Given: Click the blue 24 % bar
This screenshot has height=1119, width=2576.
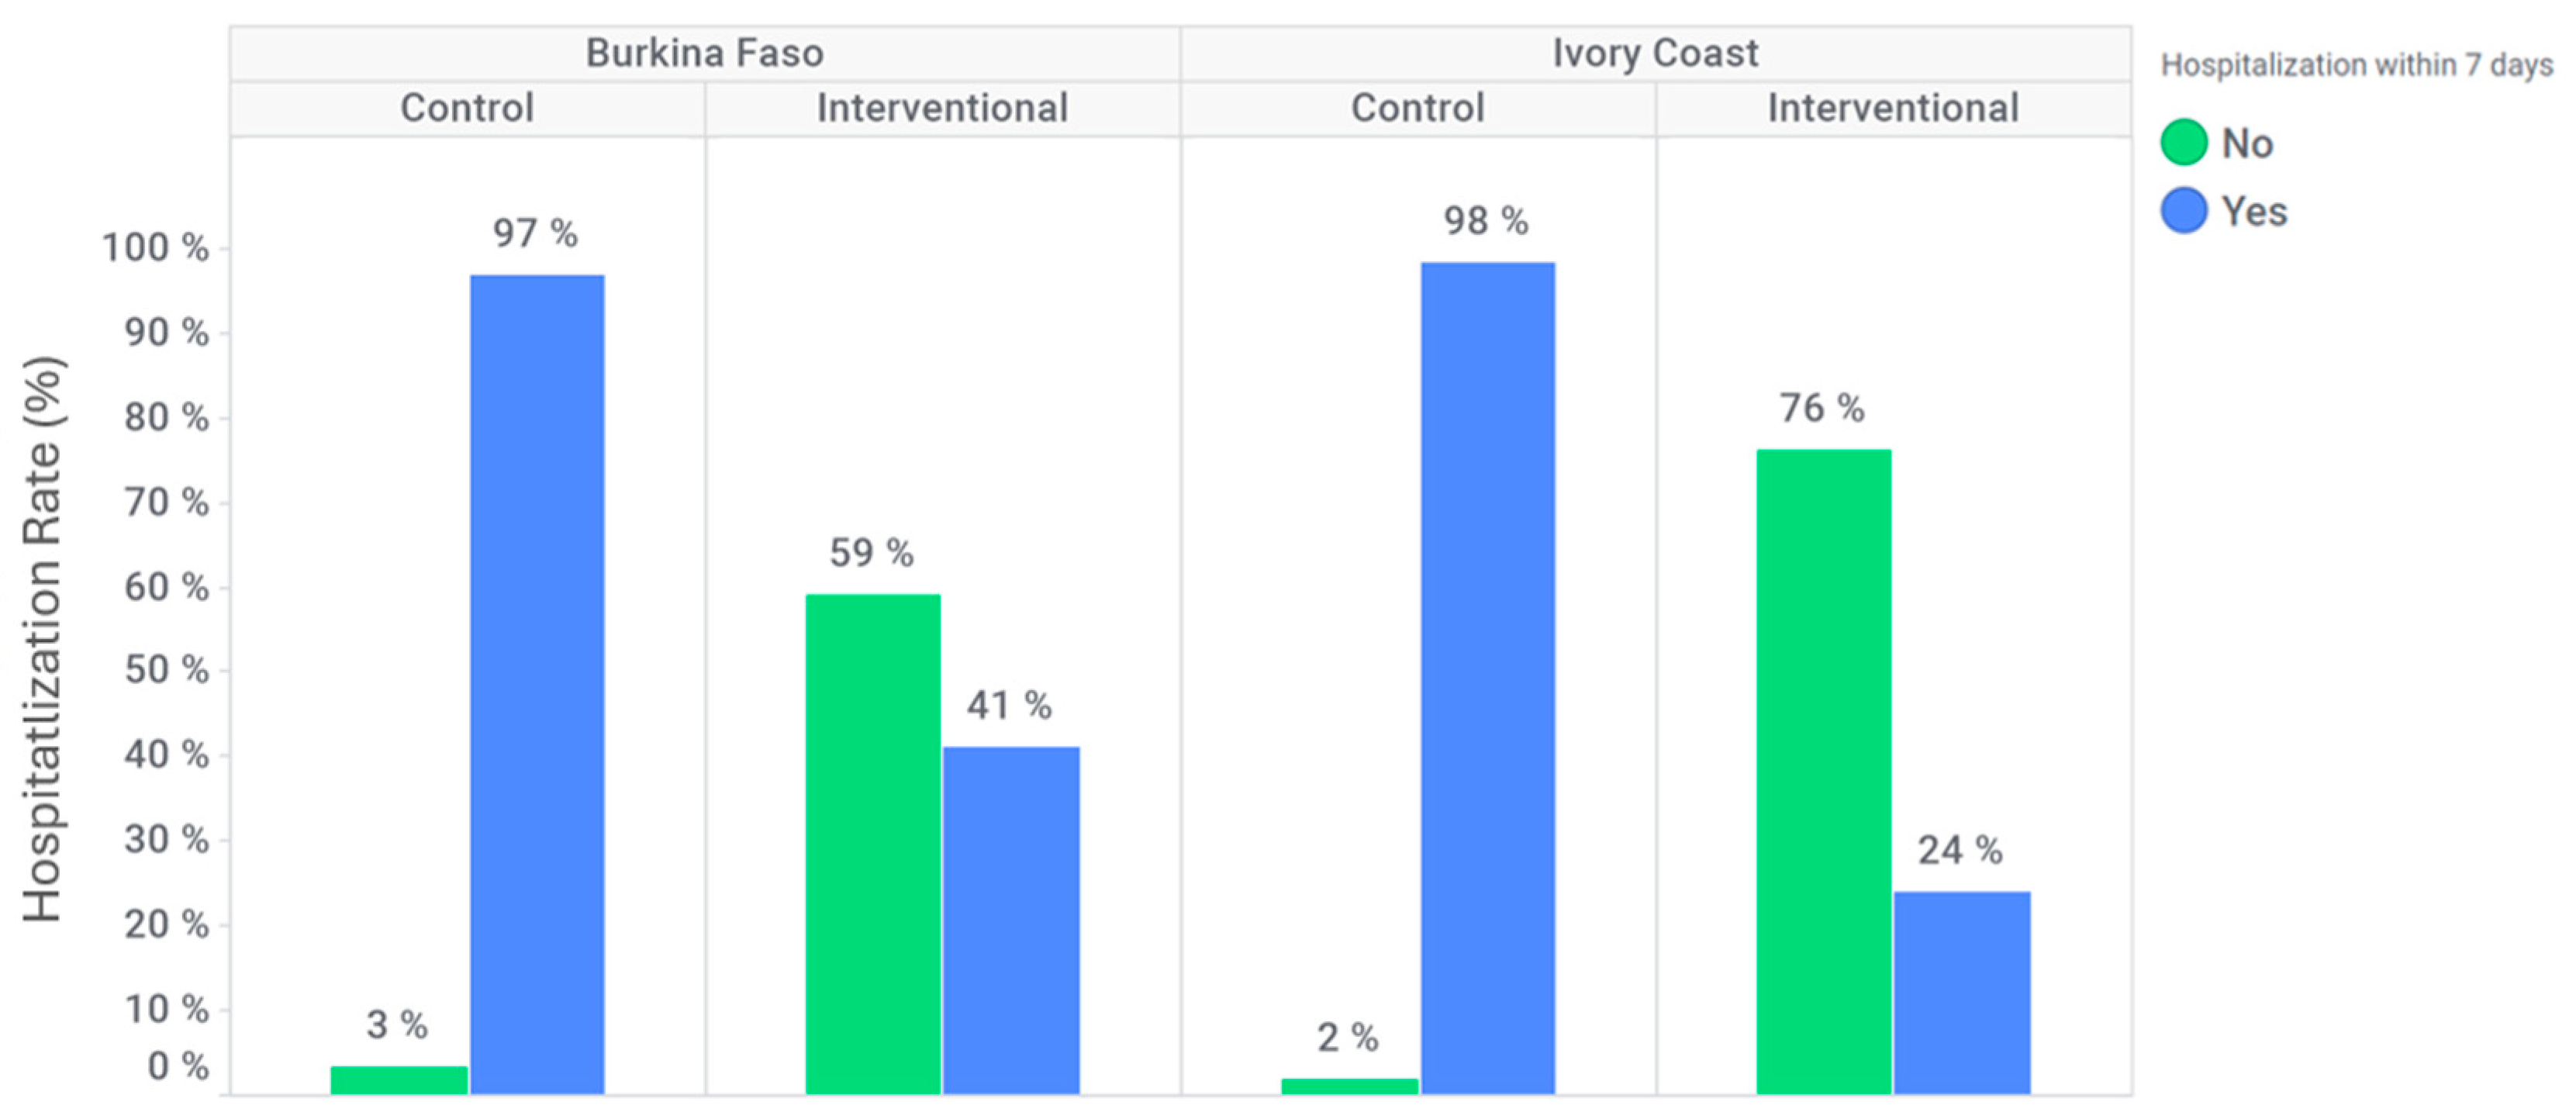Looking at the screenshot, I should pos(1961,992).
